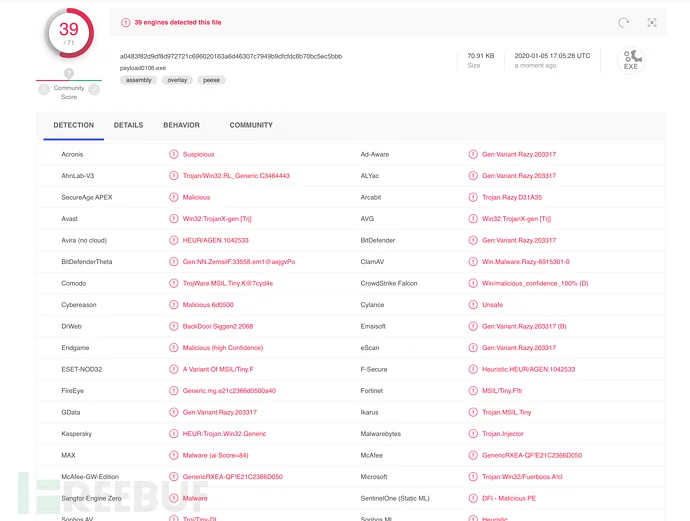Click the alert icon in Kaspersky row

pyautogui.click(x=174, y=433)
